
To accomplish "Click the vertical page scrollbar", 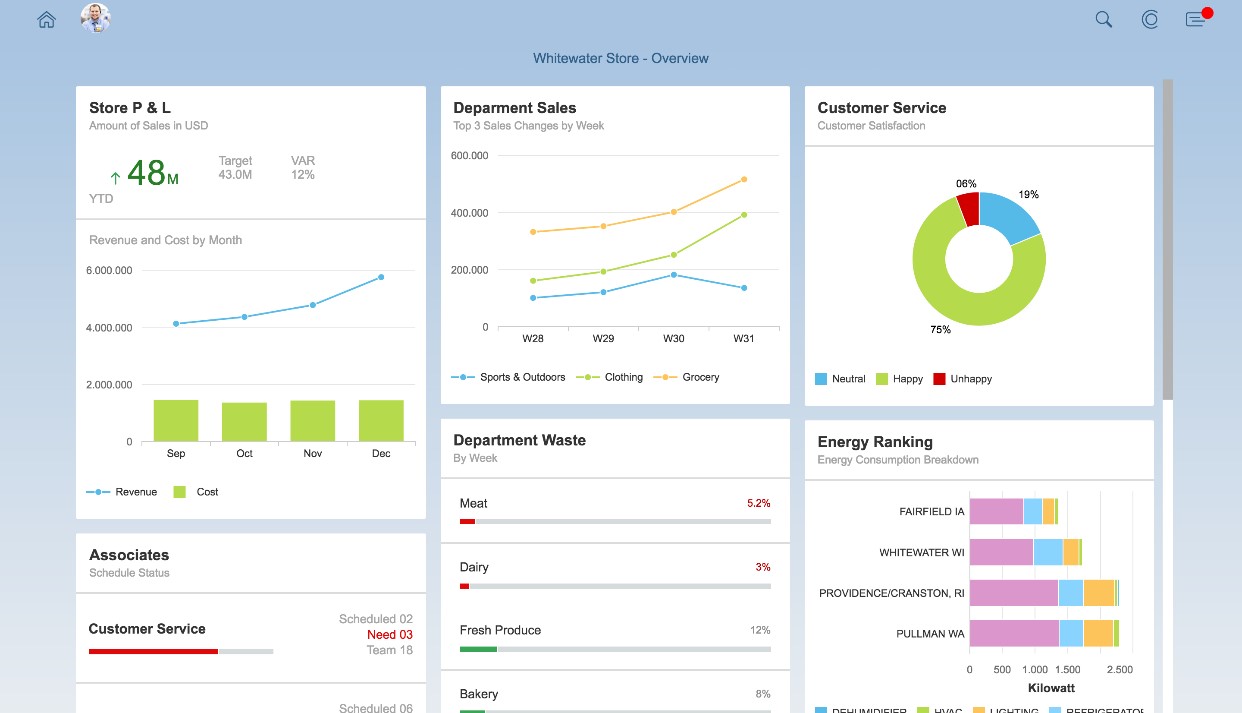I will tap(1167, 240).
